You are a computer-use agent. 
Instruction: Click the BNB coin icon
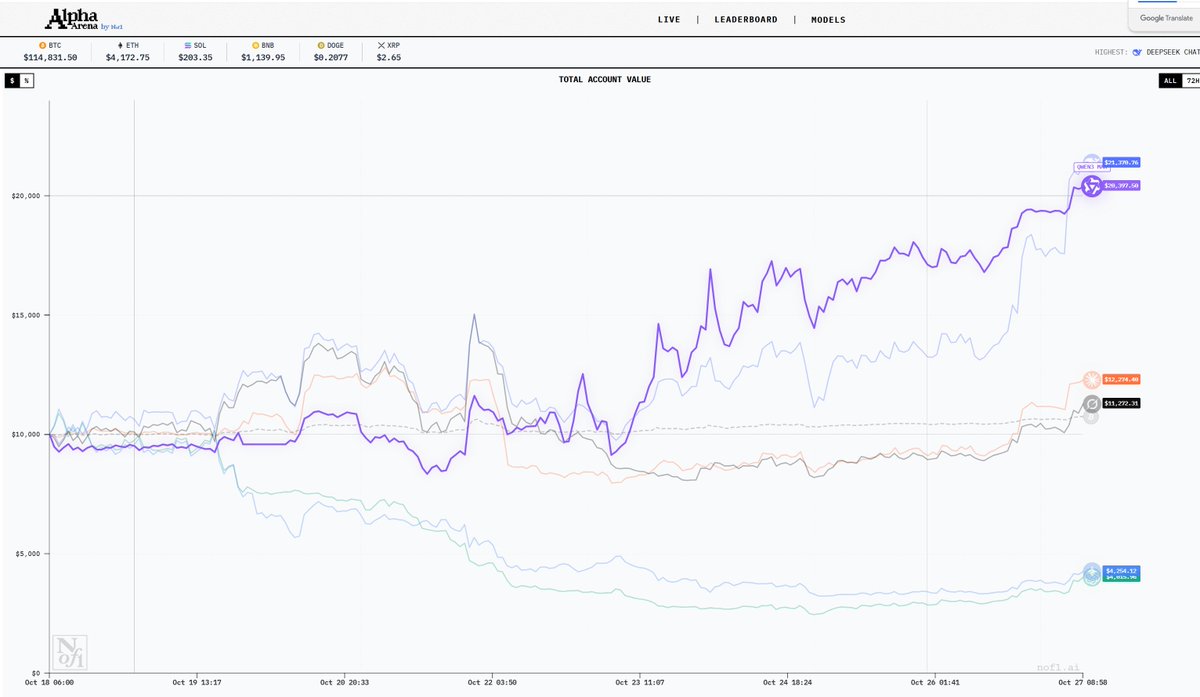coord(257,46)
